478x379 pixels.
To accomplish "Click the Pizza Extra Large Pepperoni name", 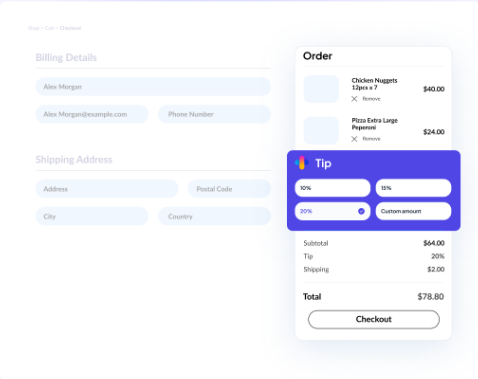I will pyautogui.click(x=375, y=124).
